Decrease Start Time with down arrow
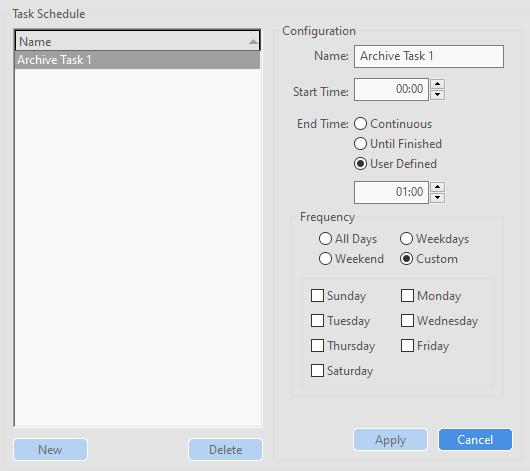Viewport: 530px width, 471px height. 437,95
